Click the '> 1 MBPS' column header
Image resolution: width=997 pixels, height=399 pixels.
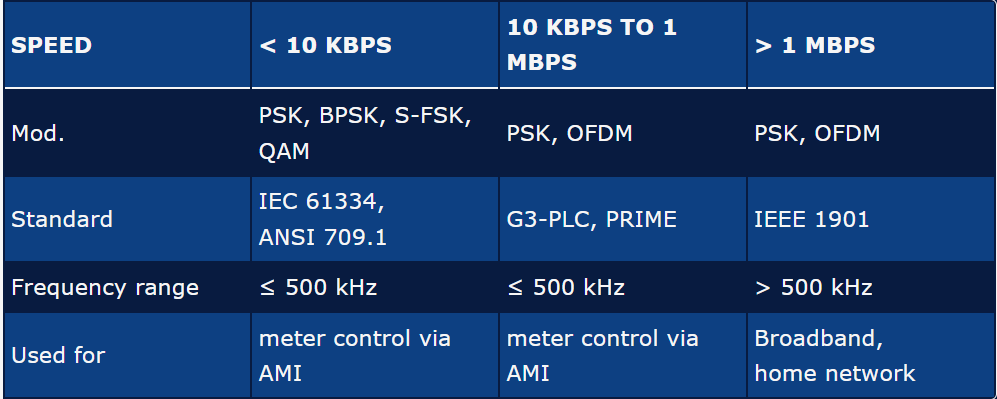point(870,45)
